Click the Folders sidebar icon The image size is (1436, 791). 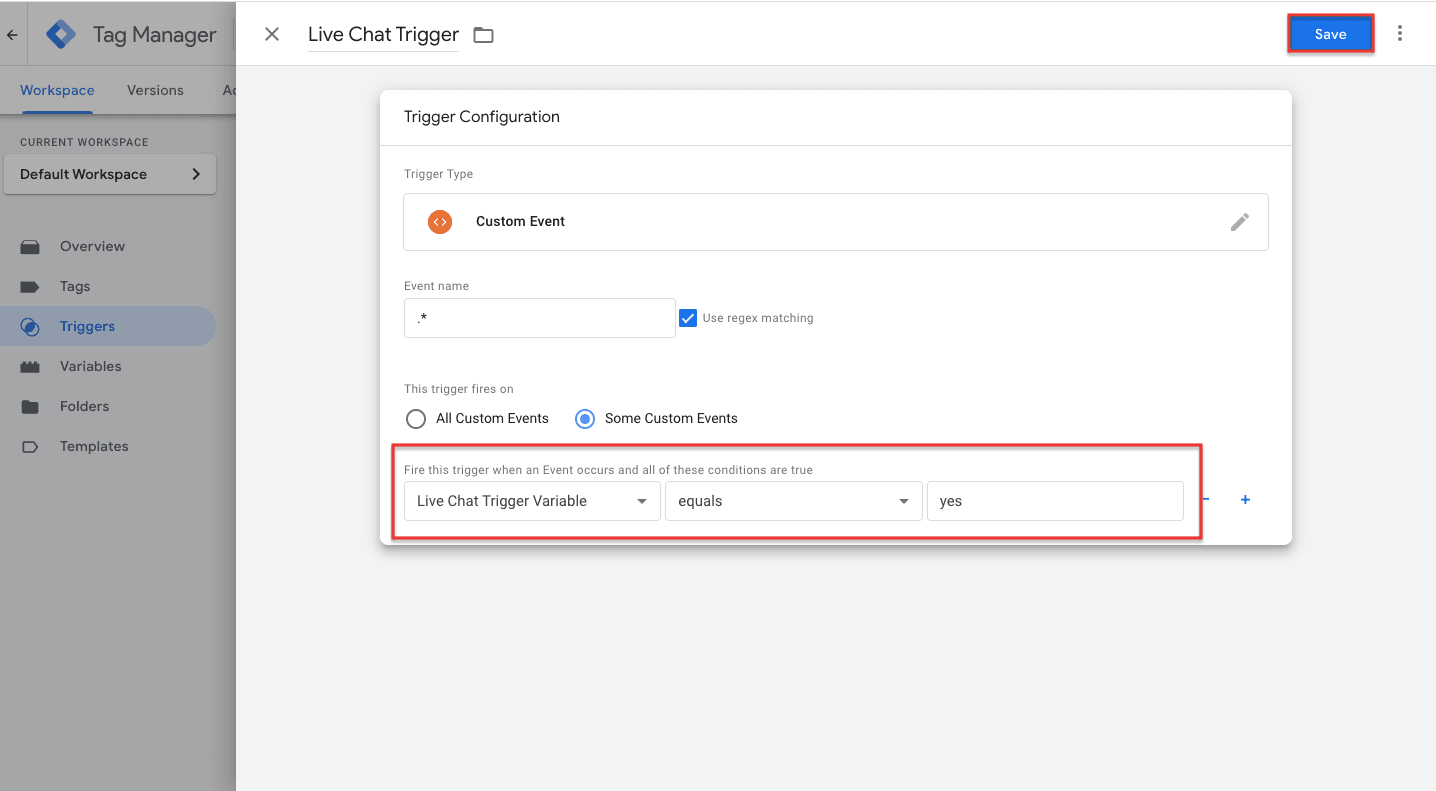[x=30, y=407]
